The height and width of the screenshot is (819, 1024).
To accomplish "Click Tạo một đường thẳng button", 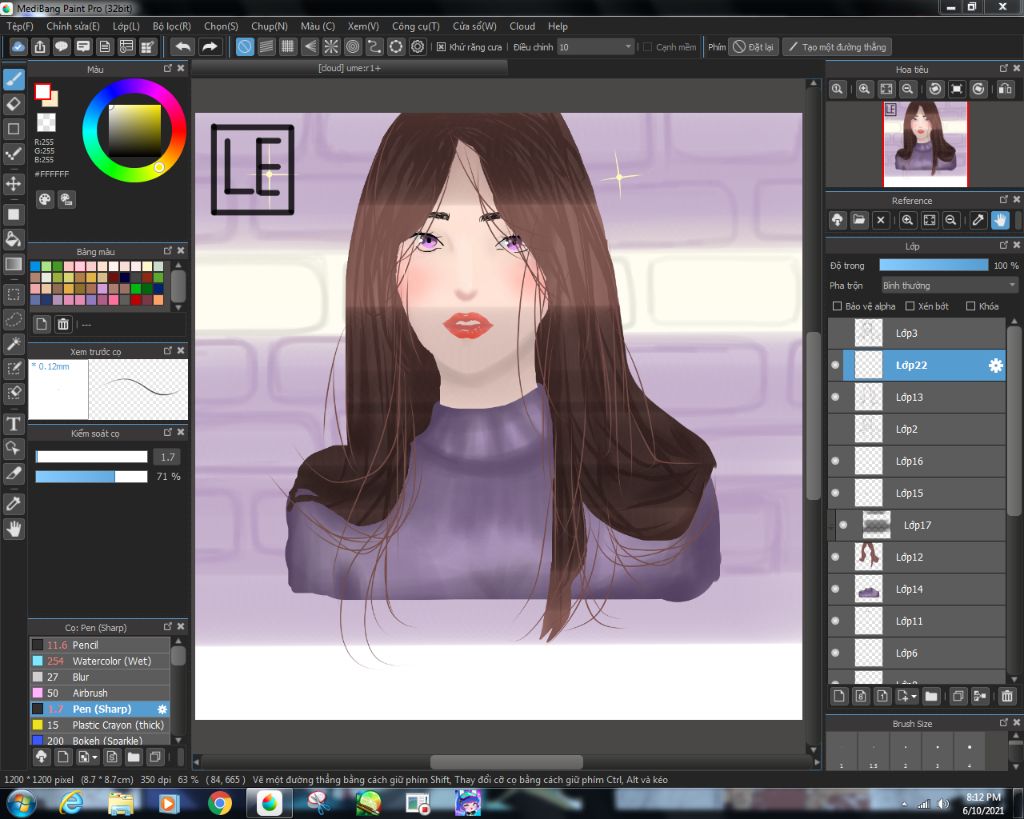I will tap(837, 47).
